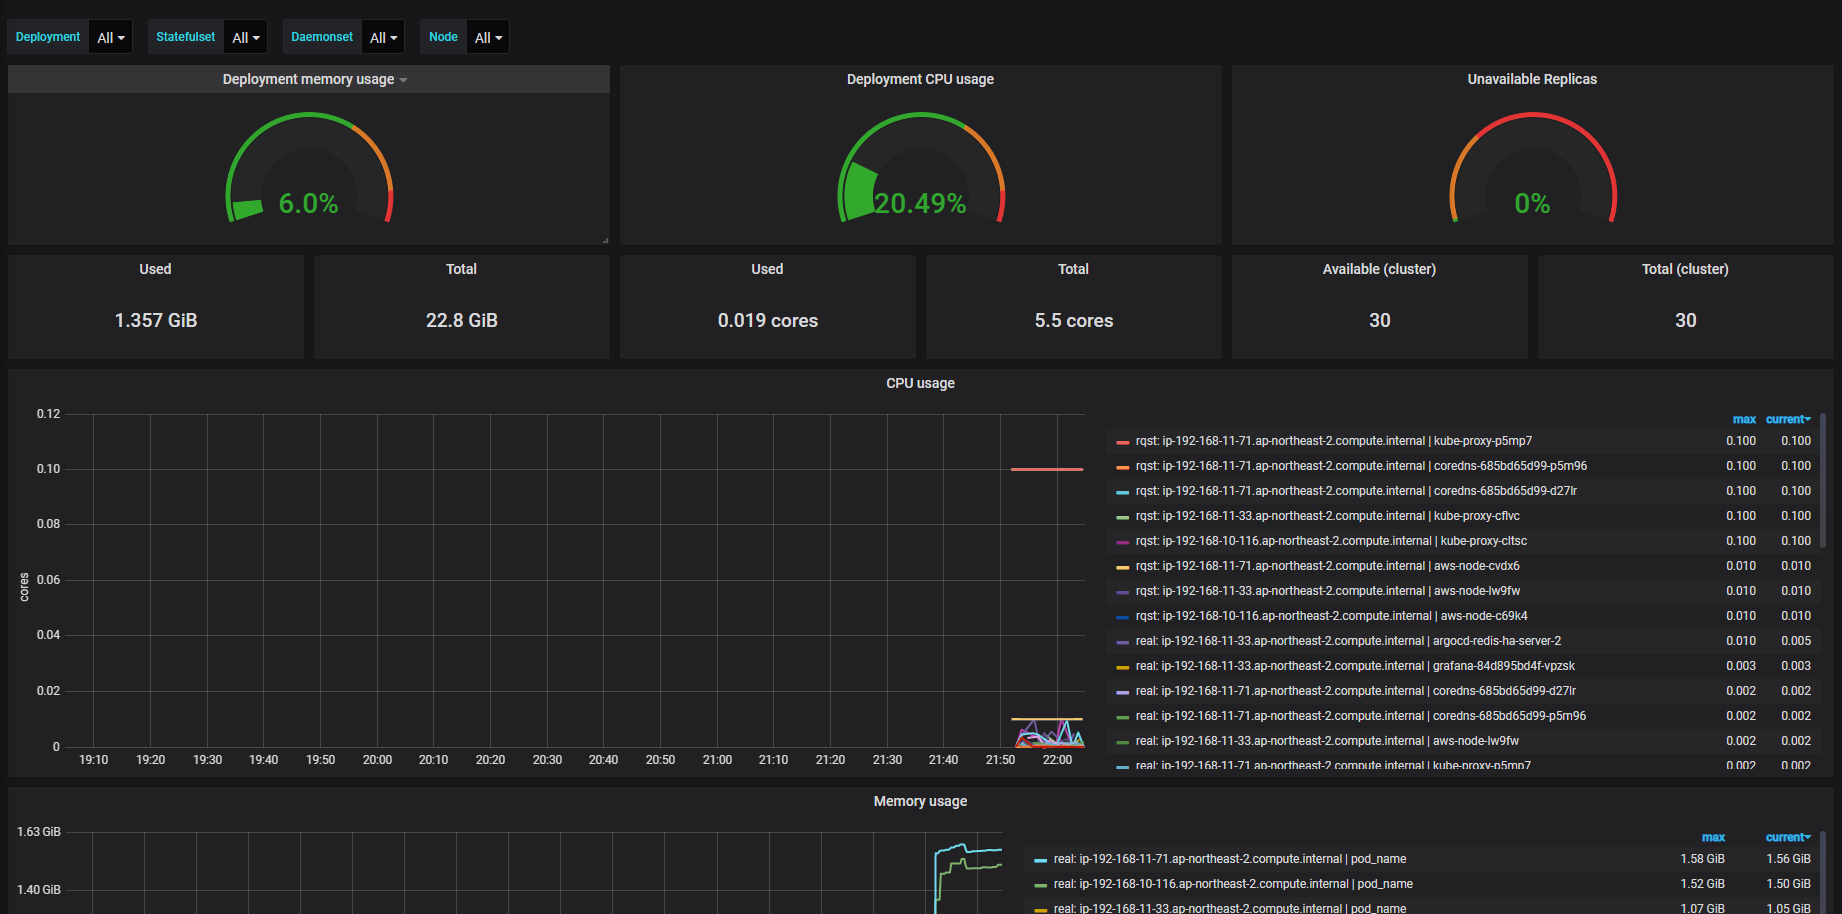Click the CPU usage legend scrollbar
The image size is (1842, 914).
1823,480
